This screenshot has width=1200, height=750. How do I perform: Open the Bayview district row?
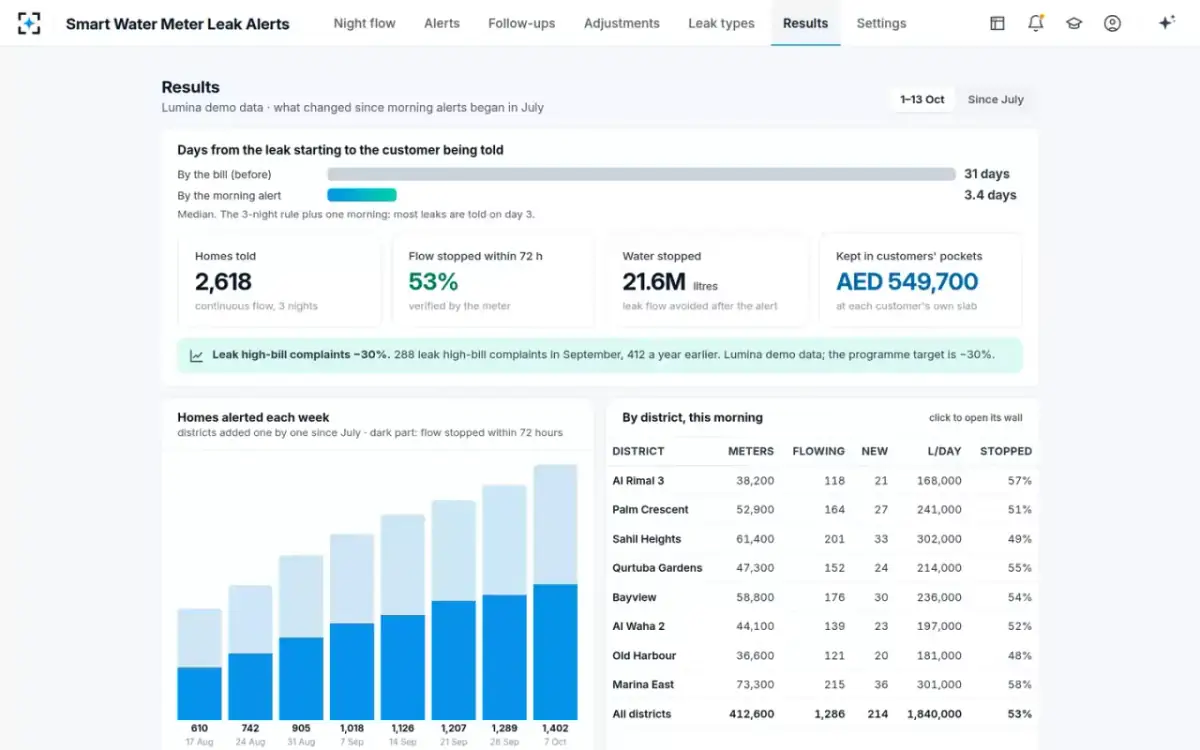(822, 597)
